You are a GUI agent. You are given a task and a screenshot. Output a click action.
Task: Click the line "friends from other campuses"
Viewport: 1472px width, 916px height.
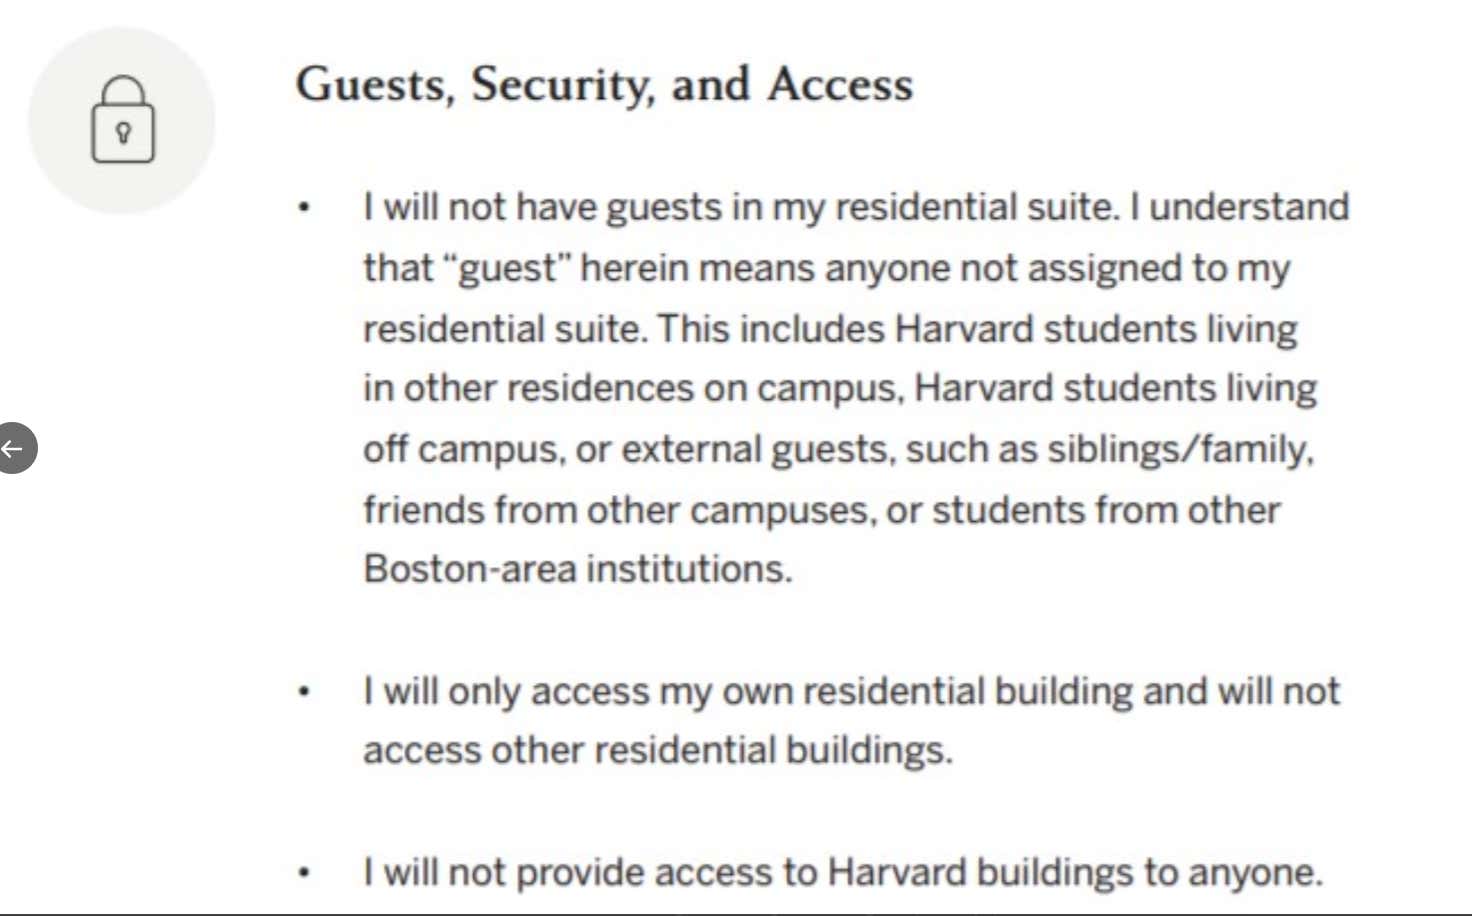coord(821,510)
